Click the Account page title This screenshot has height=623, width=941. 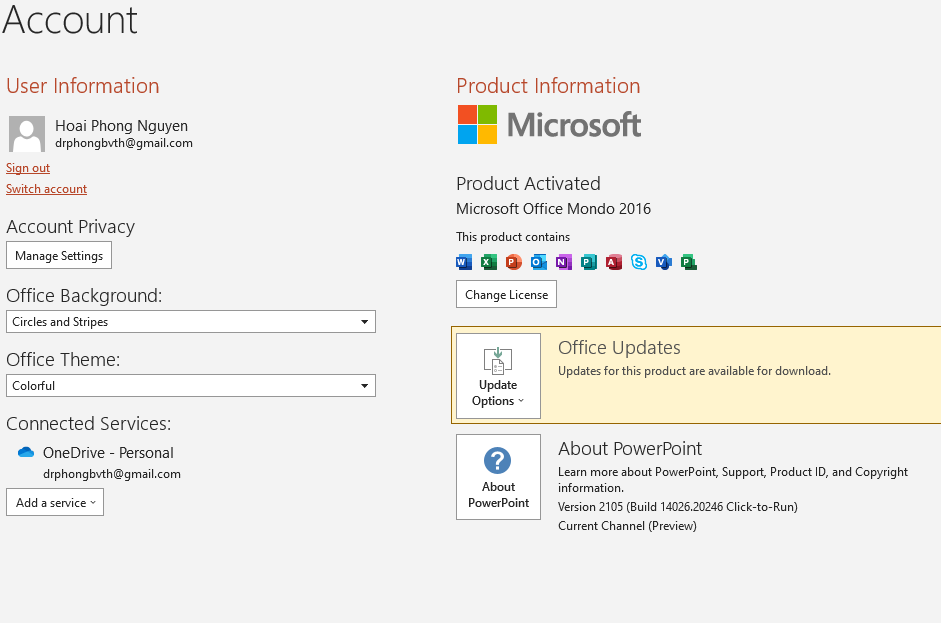point(70,19)
